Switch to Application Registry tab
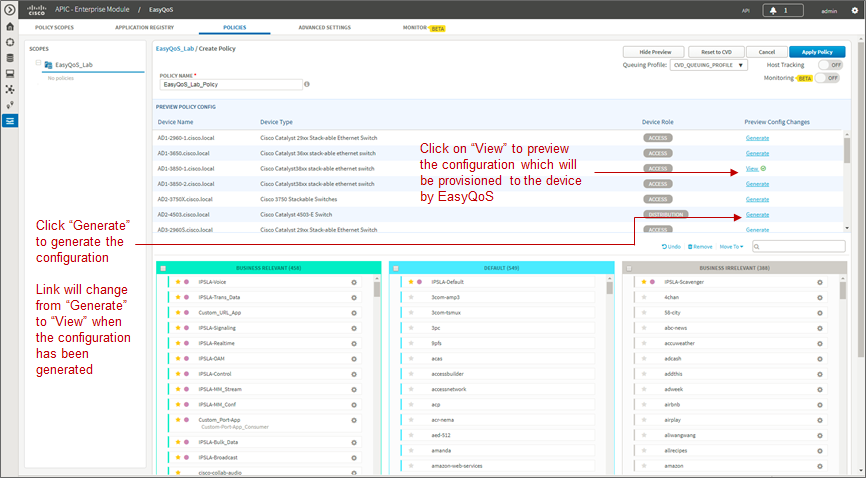 (x=144, y=28)
